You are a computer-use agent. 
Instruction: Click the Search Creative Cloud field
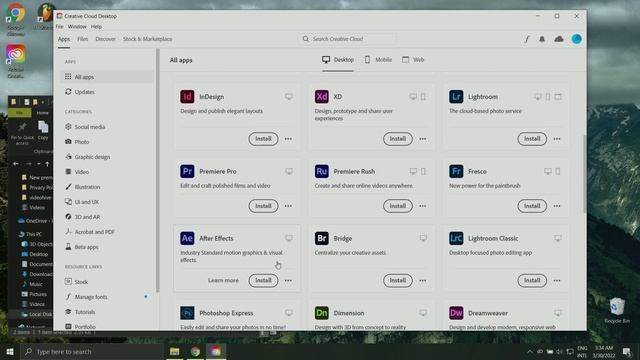(348, 39)
